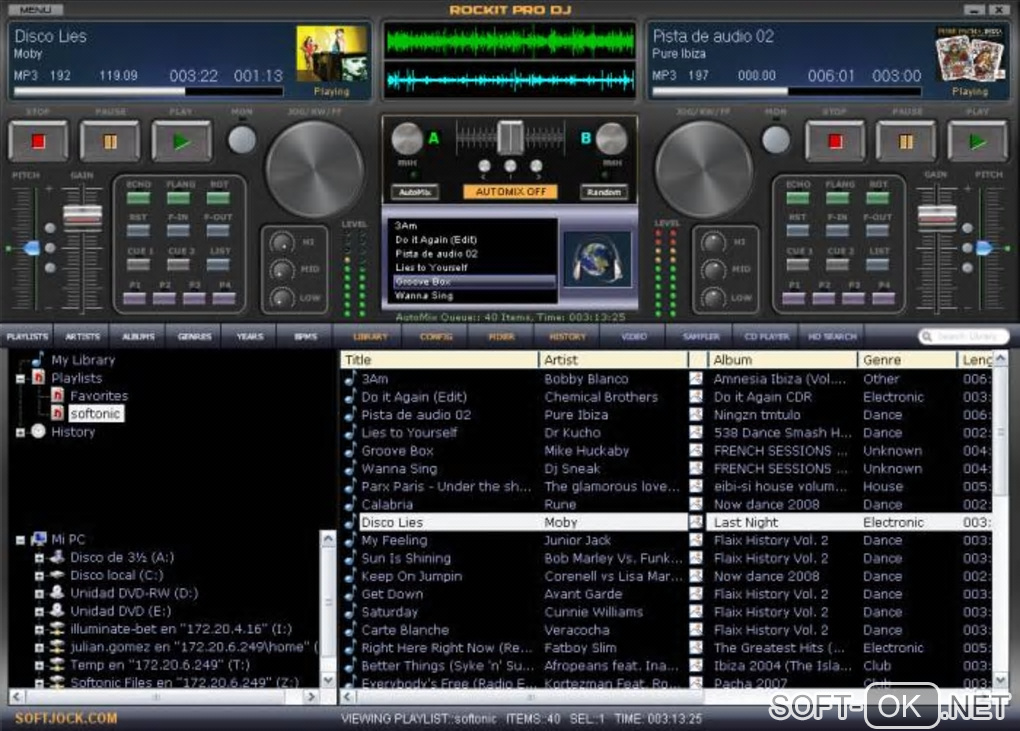Open the SAMPLER tab
The height and width of the screenshot is (731, 1020).
(701, 336)
